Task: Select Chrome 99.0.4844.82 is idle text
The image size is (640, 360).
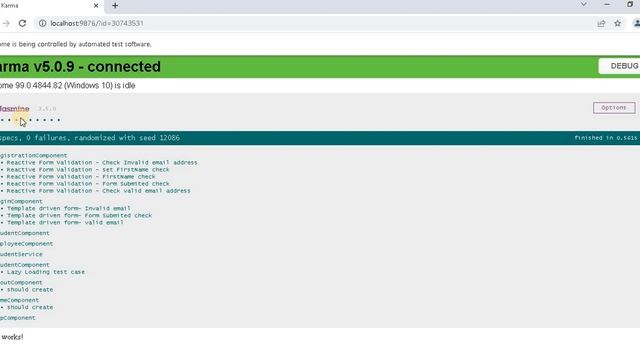Action: [67, 86]
